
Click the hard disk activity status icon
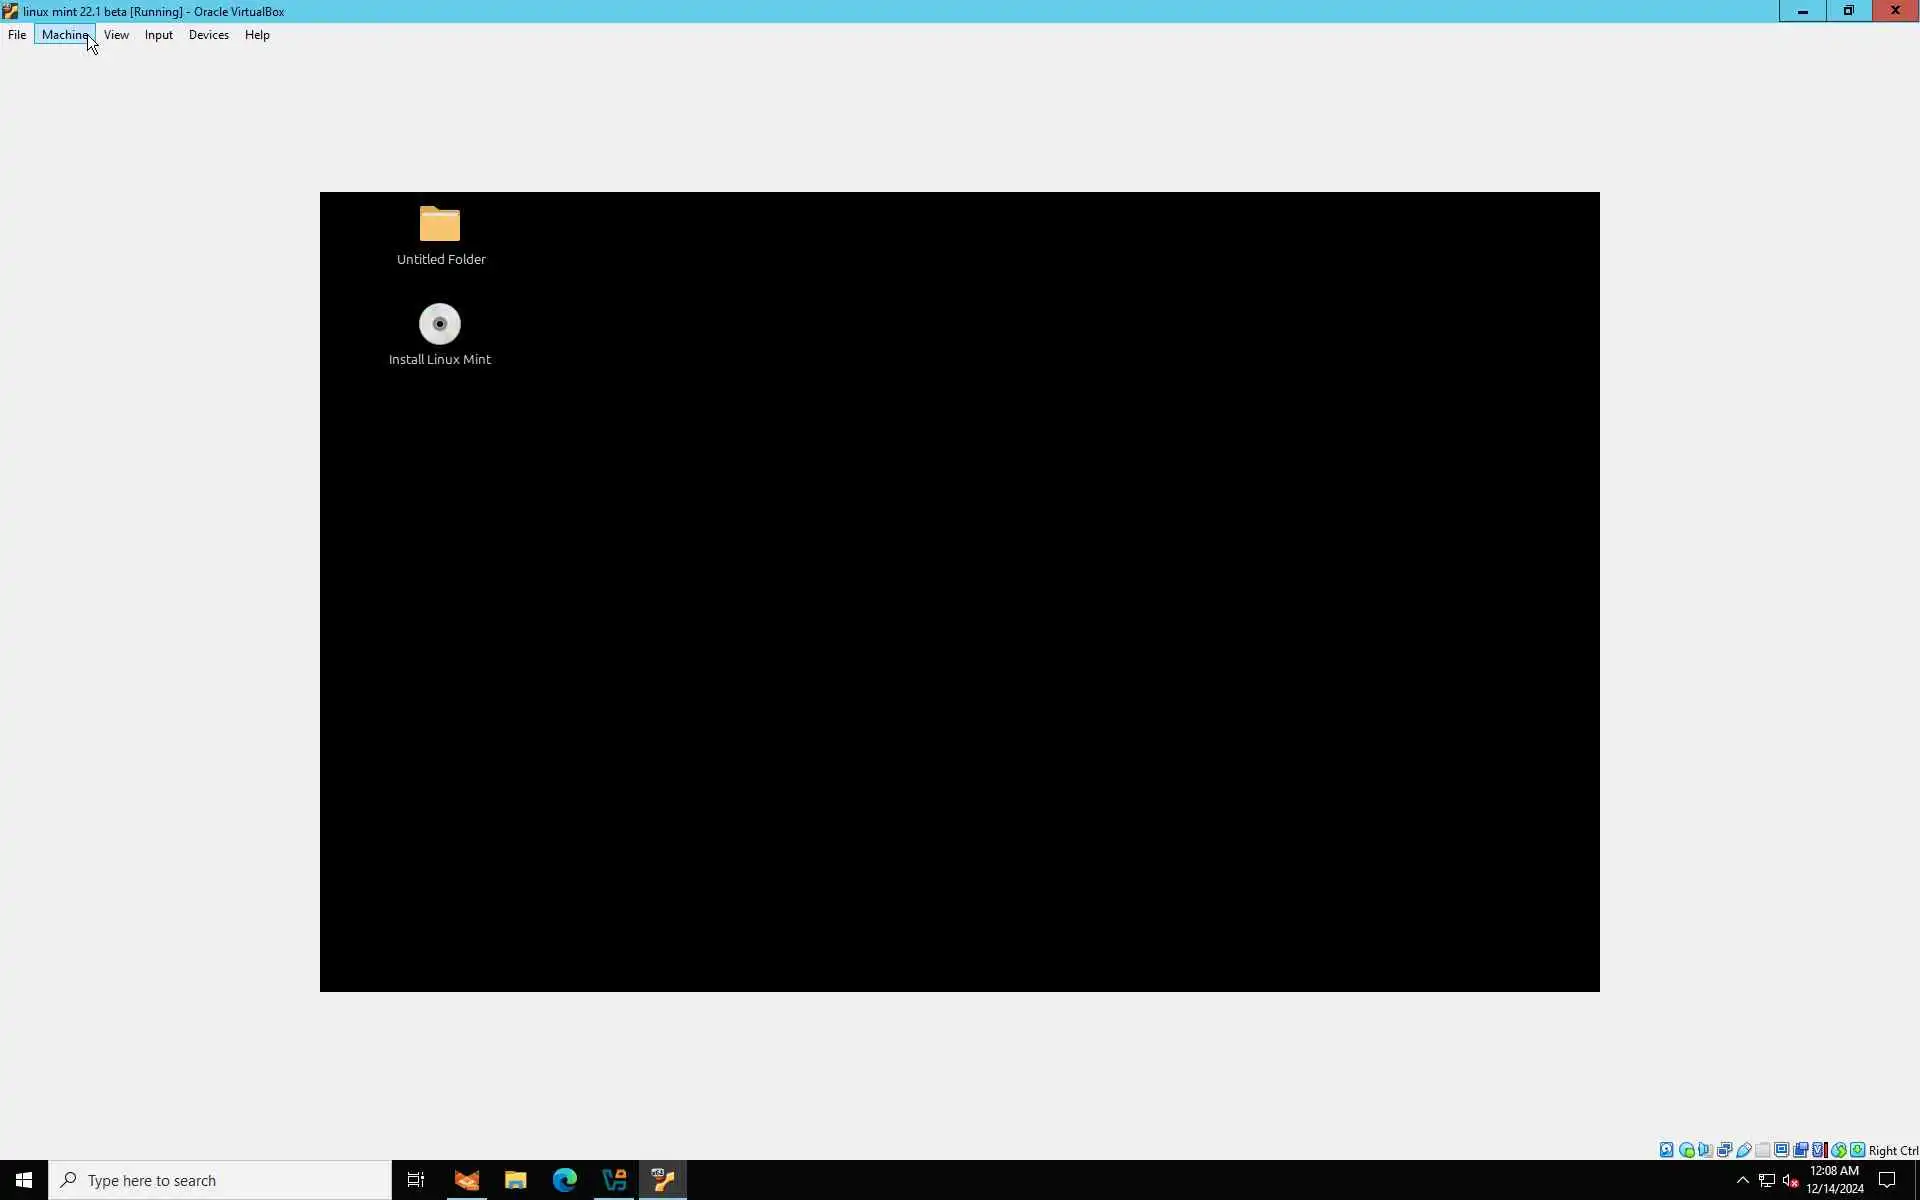[x=1667, y=1150]
